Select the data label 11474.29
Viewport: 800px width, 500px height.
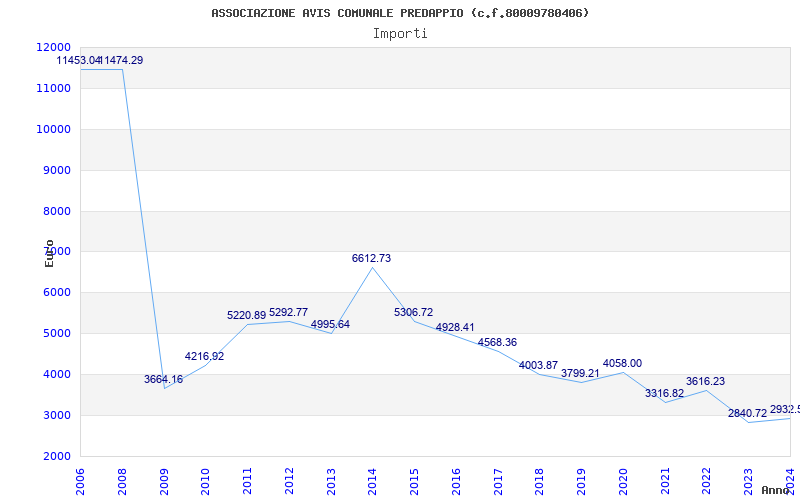click(122, 60)
